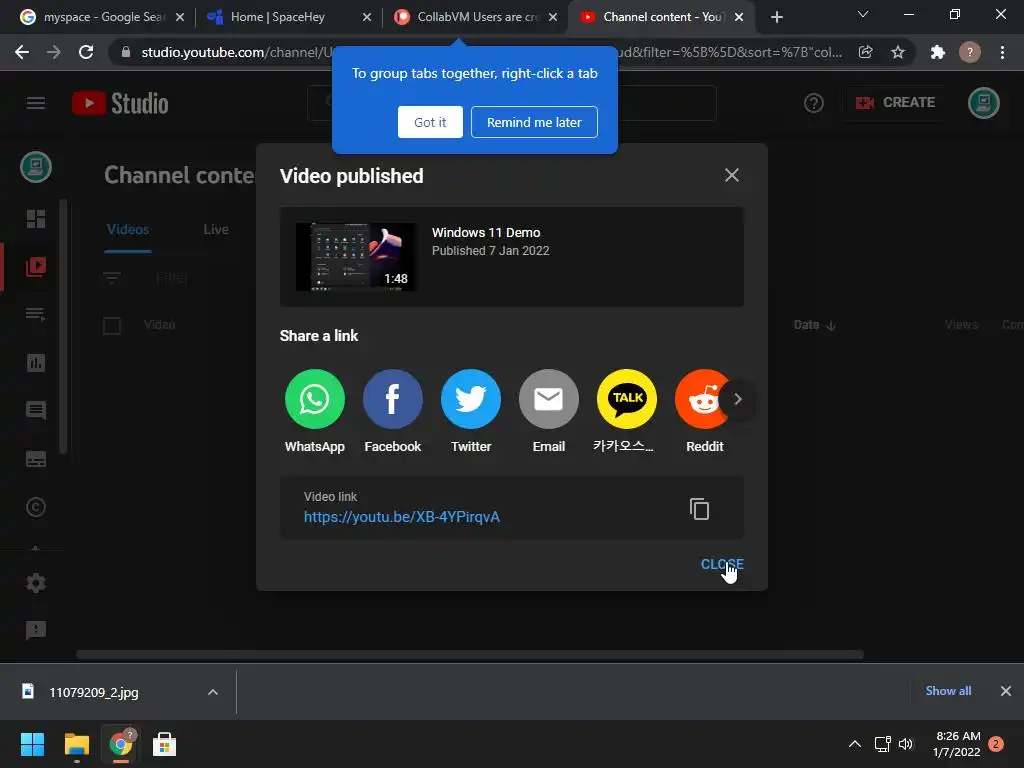Go back in browser
This screenshot has height=768, width=1024.
click(x=22, y=52)
